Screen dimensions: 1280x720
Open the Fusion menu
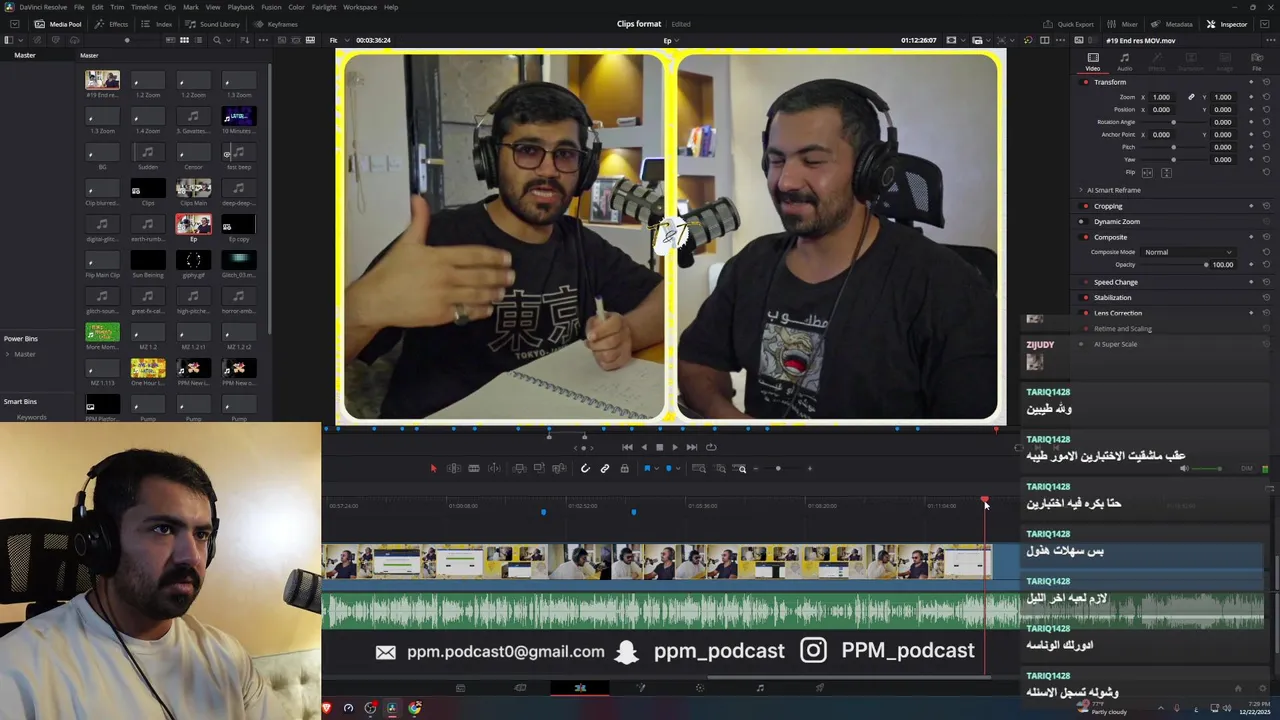(x=271, y=7)
